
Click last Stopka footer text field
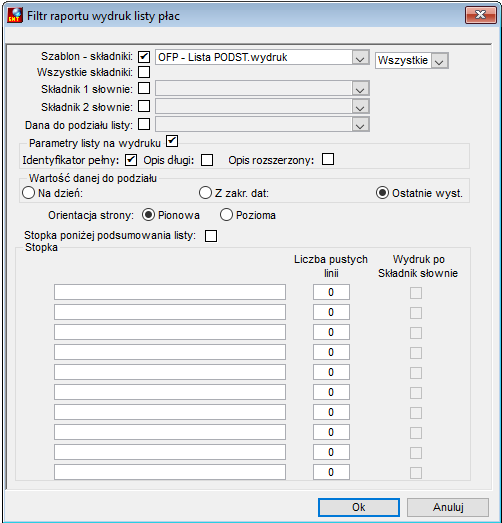pyautogui.click(x=170, y=472)
